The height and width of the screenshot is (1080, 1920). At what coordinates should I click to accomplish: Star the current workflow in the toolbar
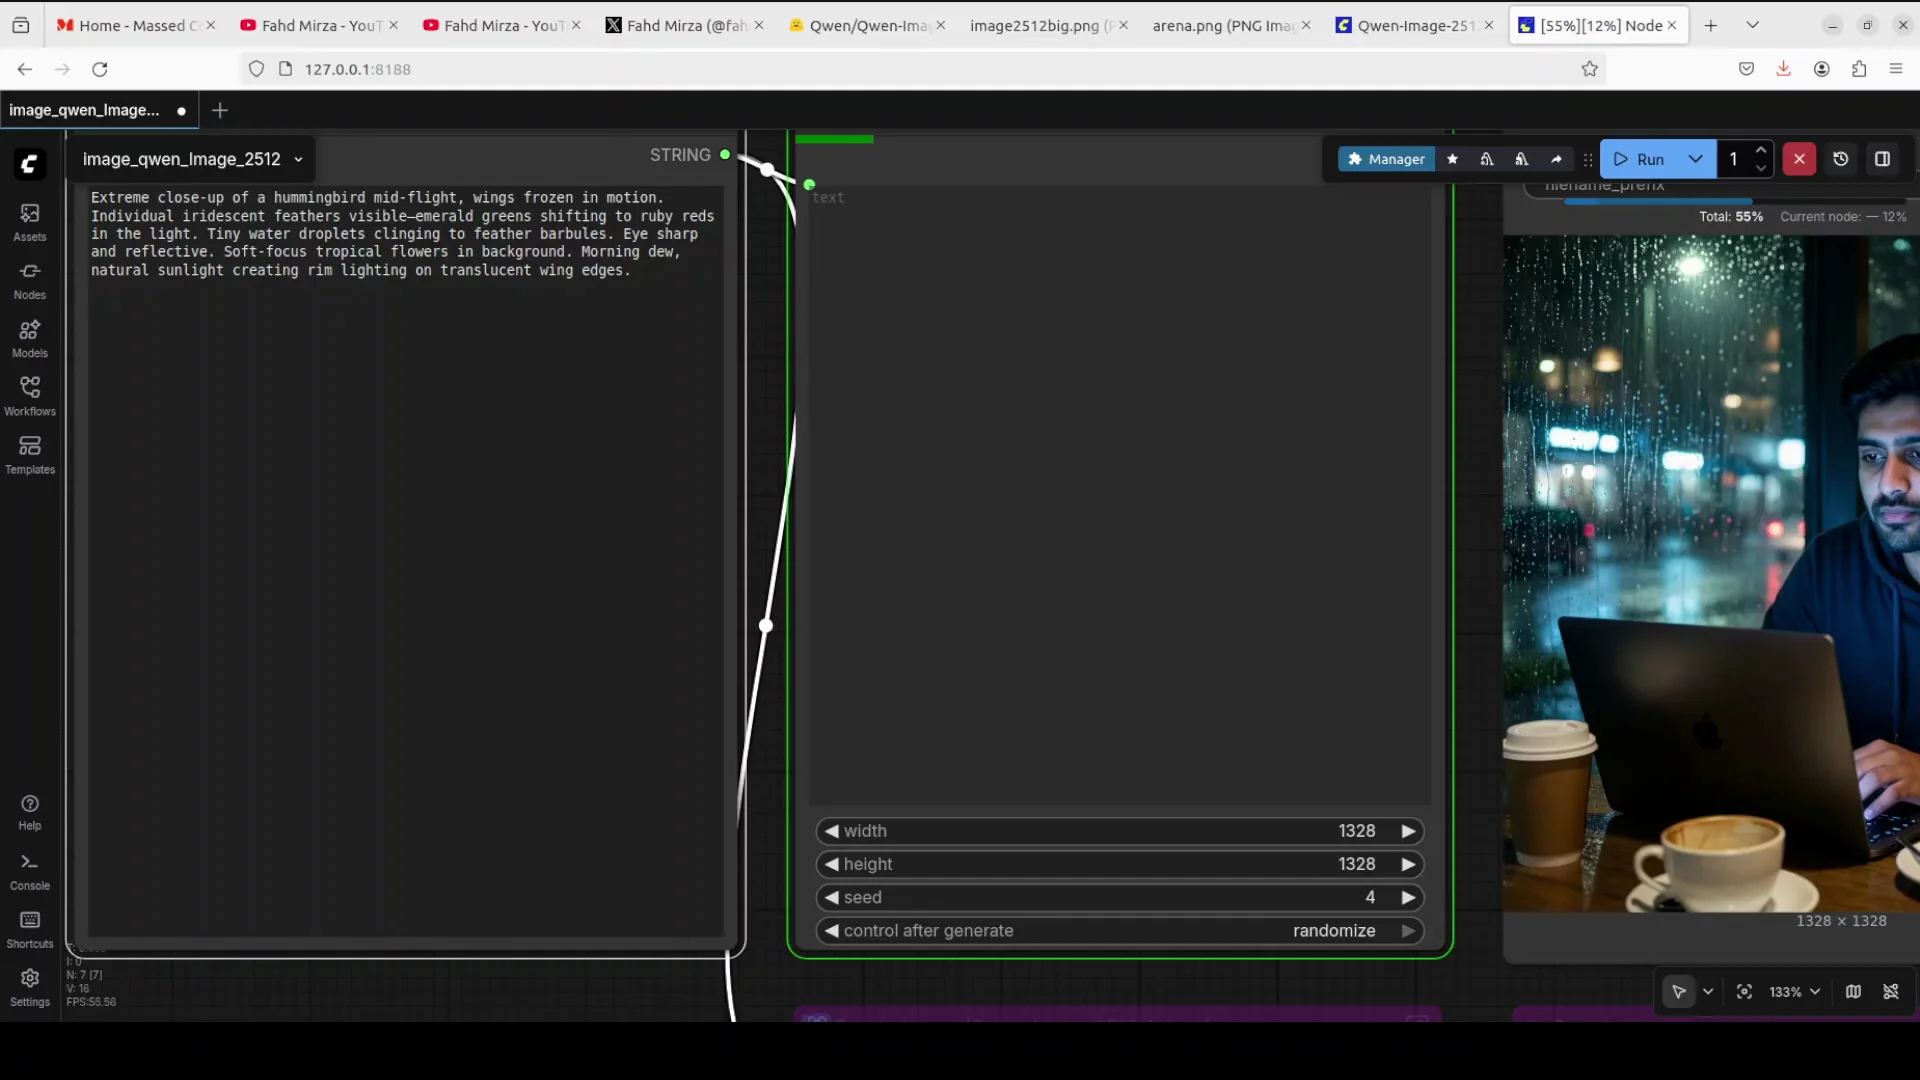(x=1453, y=159)
